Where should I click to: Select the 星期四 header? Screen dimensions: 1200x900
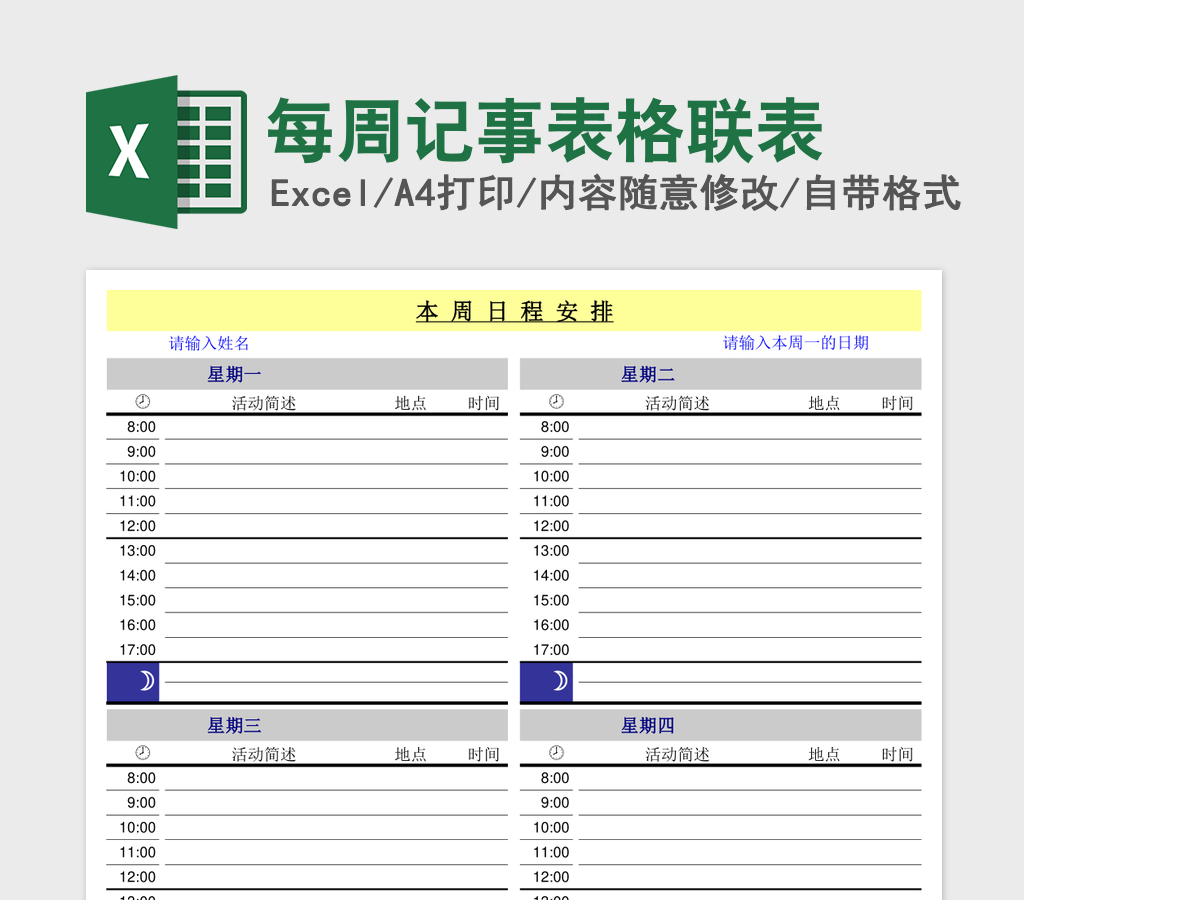coord(720,725)
